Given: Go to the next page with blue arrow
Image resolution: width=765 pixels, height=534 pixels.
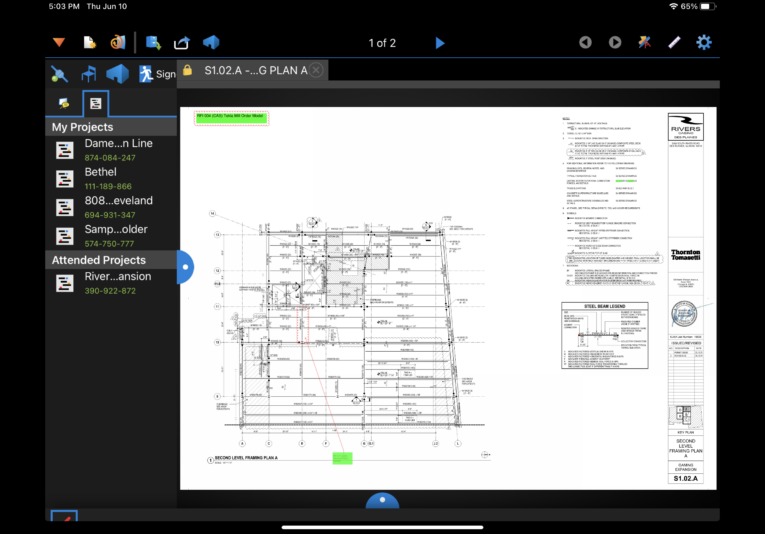Looking at the screenshot, I should 440,42.
